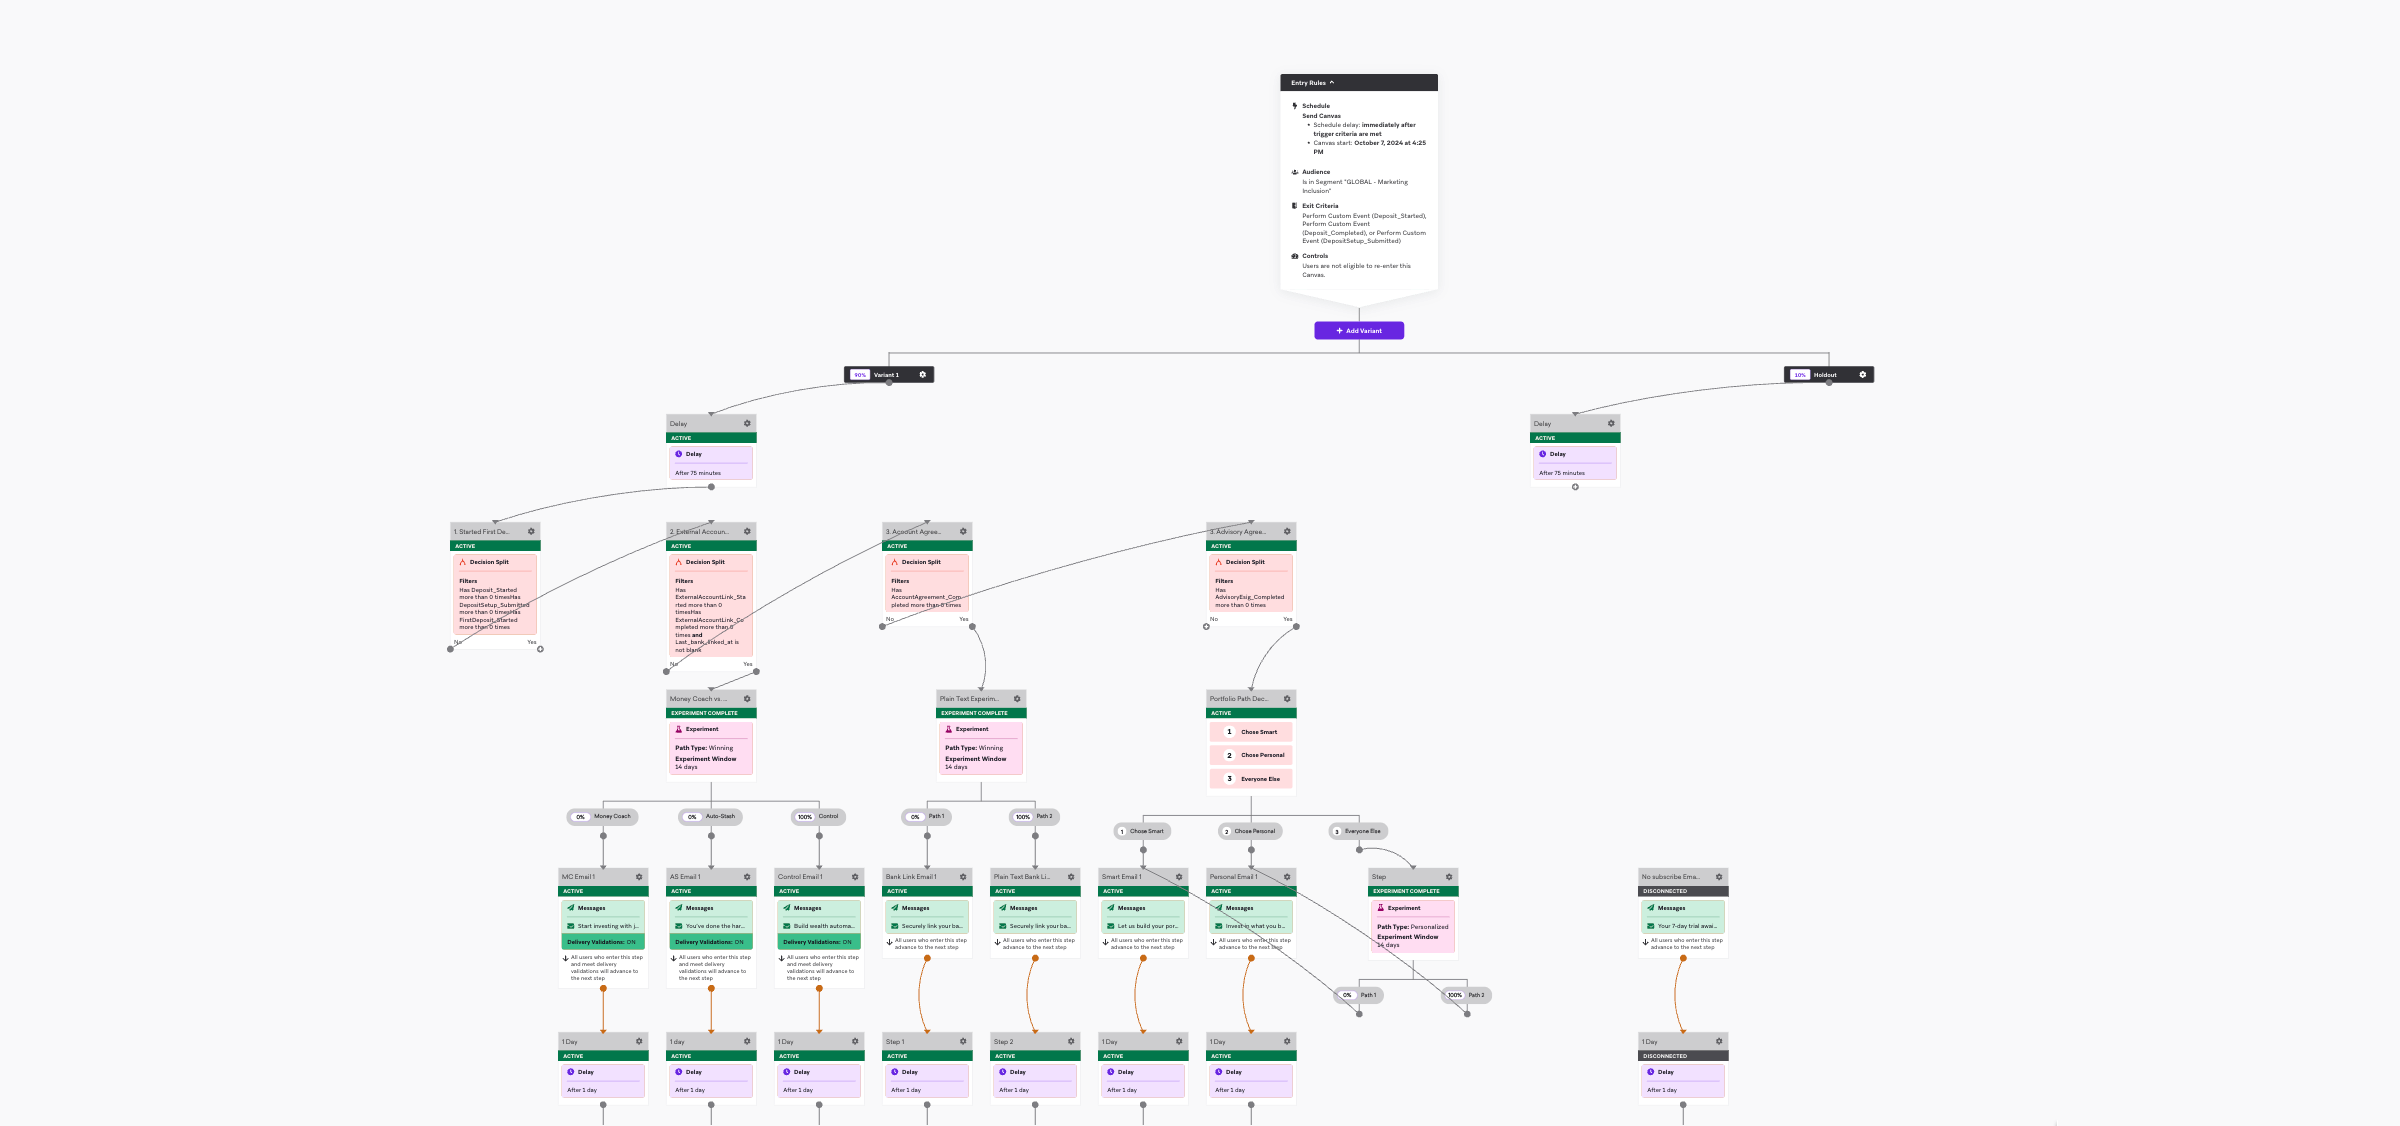
Task: Click the clock icon inside the Holdout Delay step
Action: click(1542, 453)
